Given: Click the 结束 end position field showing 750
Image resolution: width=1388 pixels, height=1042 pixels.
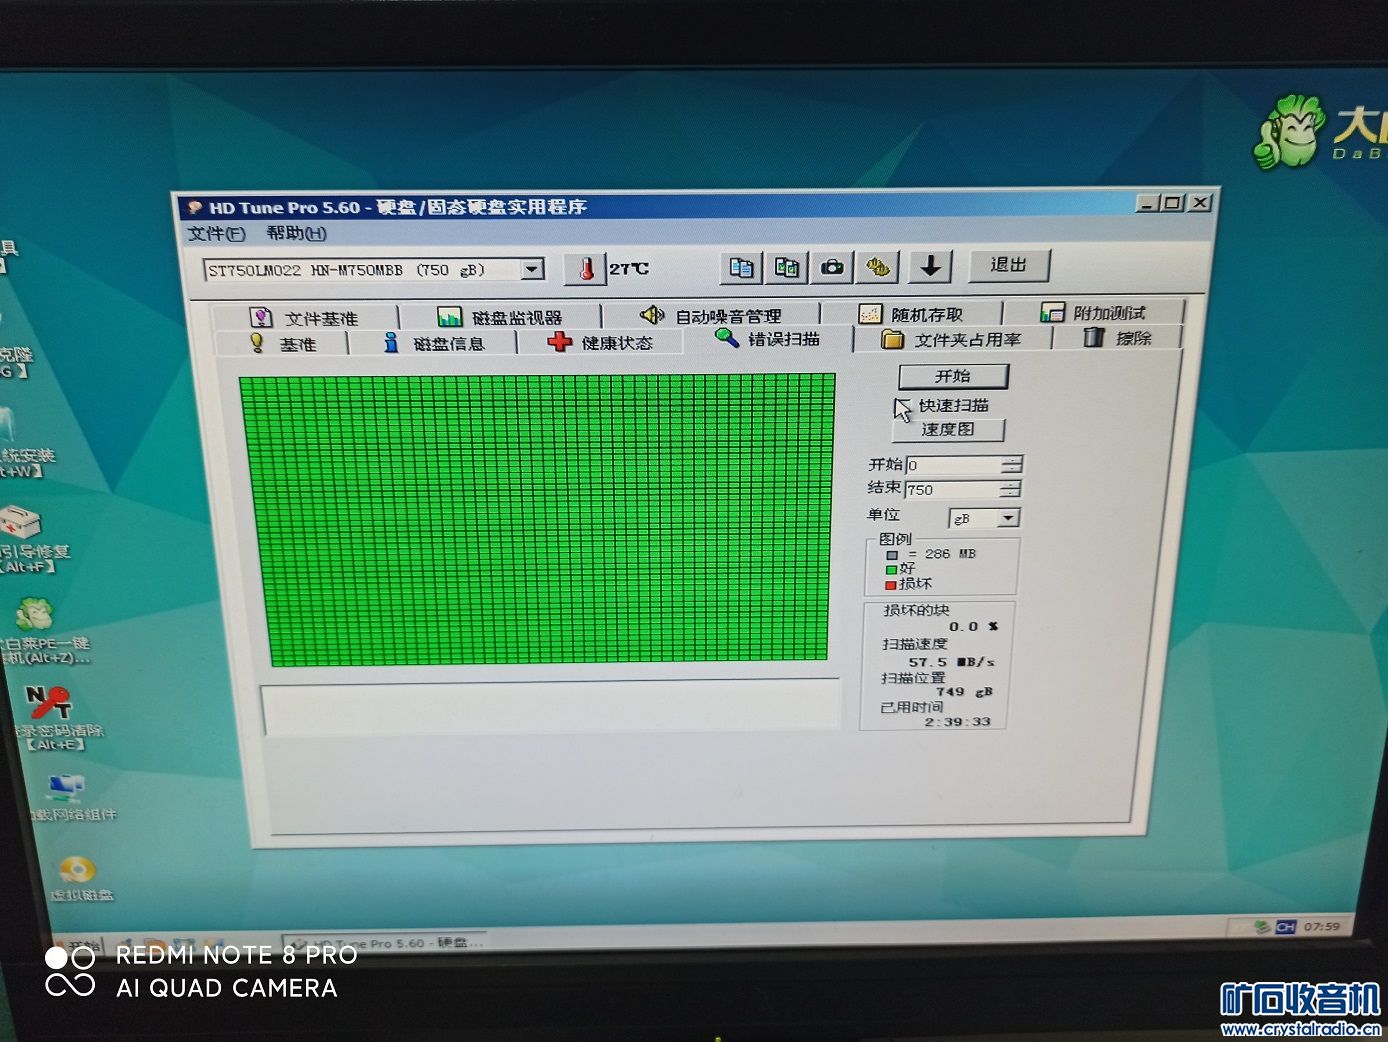Looking at the screenshot, I should 953,490.
